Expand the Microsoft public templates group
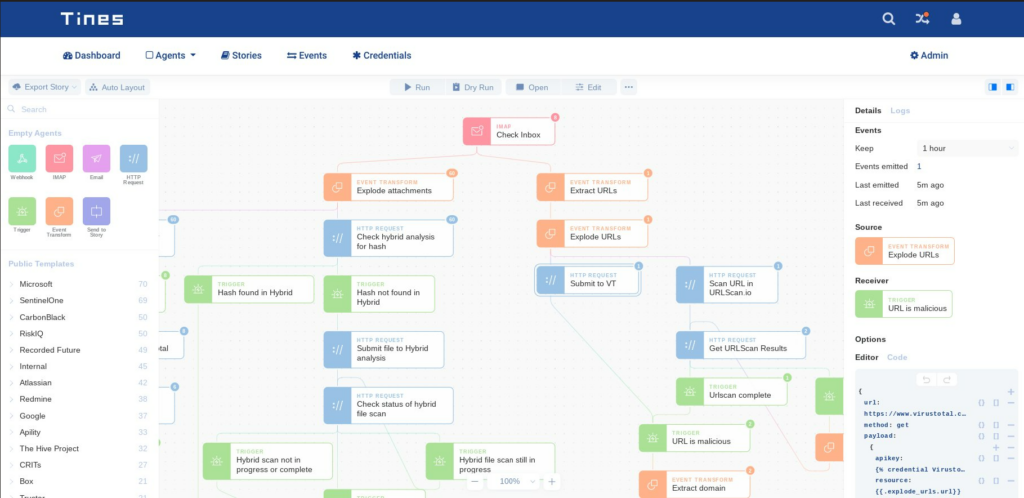This screenshot has height=498, width=1024. pyautogui.click(x=36, y=284)
